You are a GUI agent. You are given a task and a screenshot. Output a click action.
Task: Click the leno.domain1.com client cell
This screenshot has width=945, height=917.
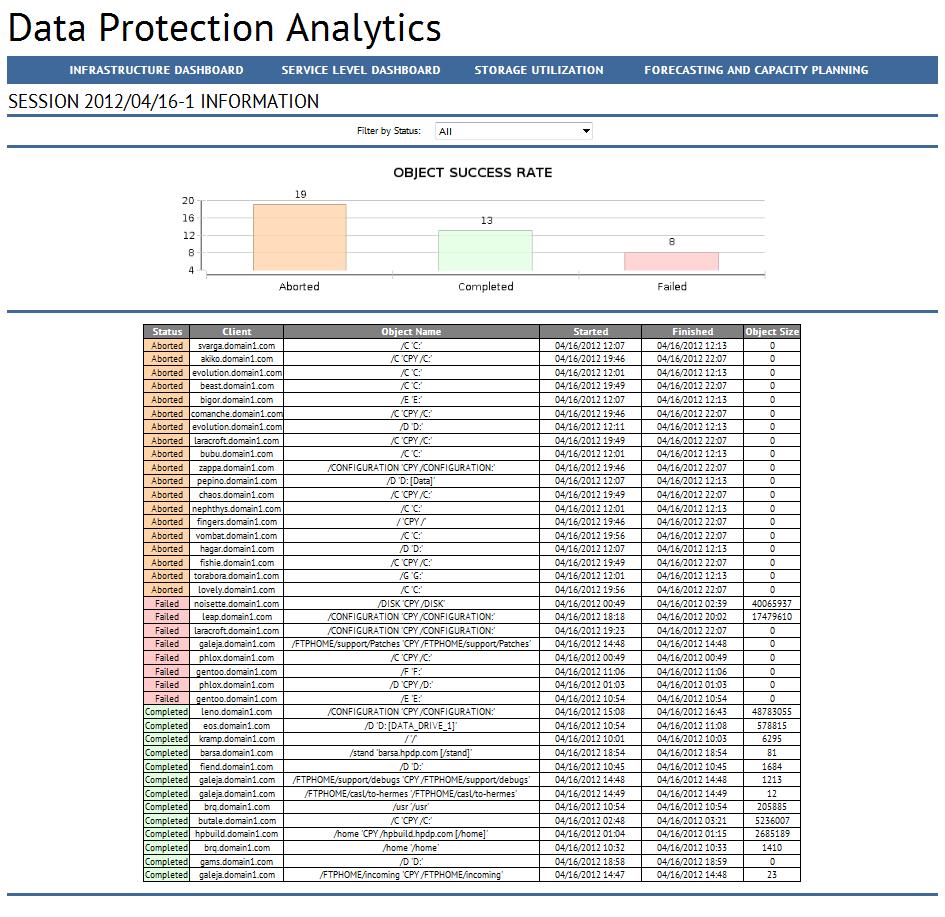point(237,712)
